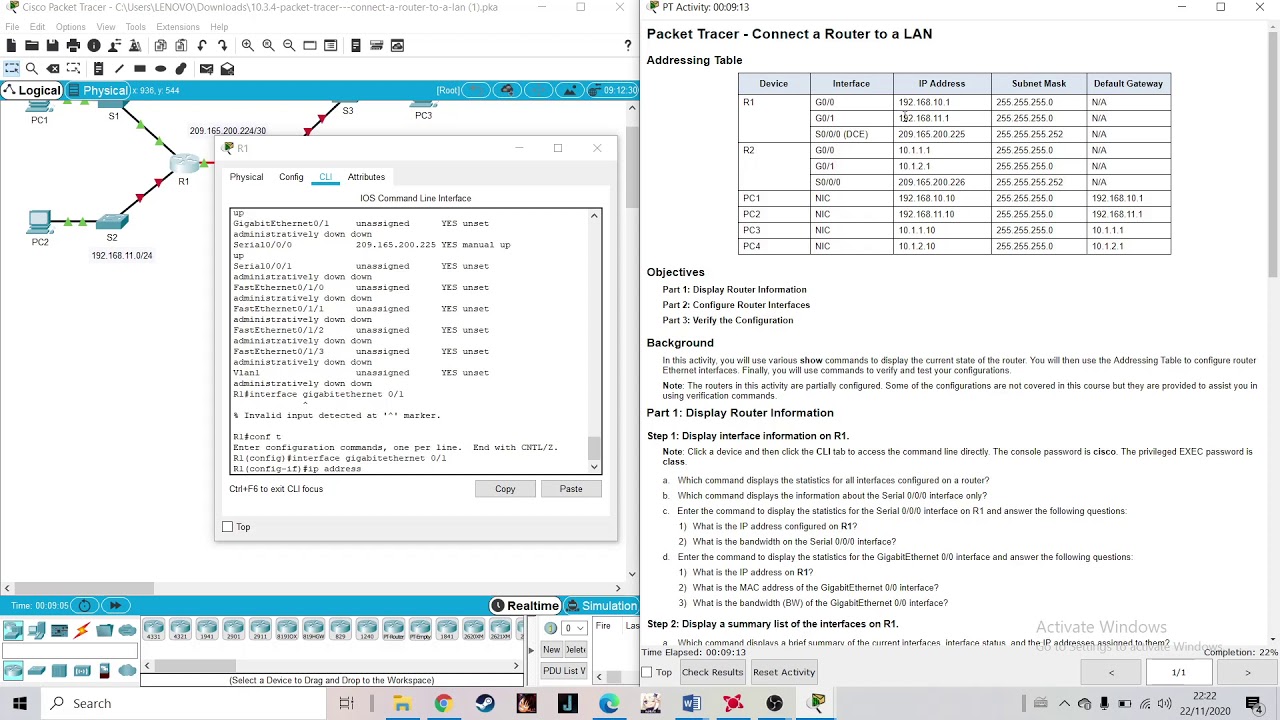Choose the Select tool icon

click(11, 68)
